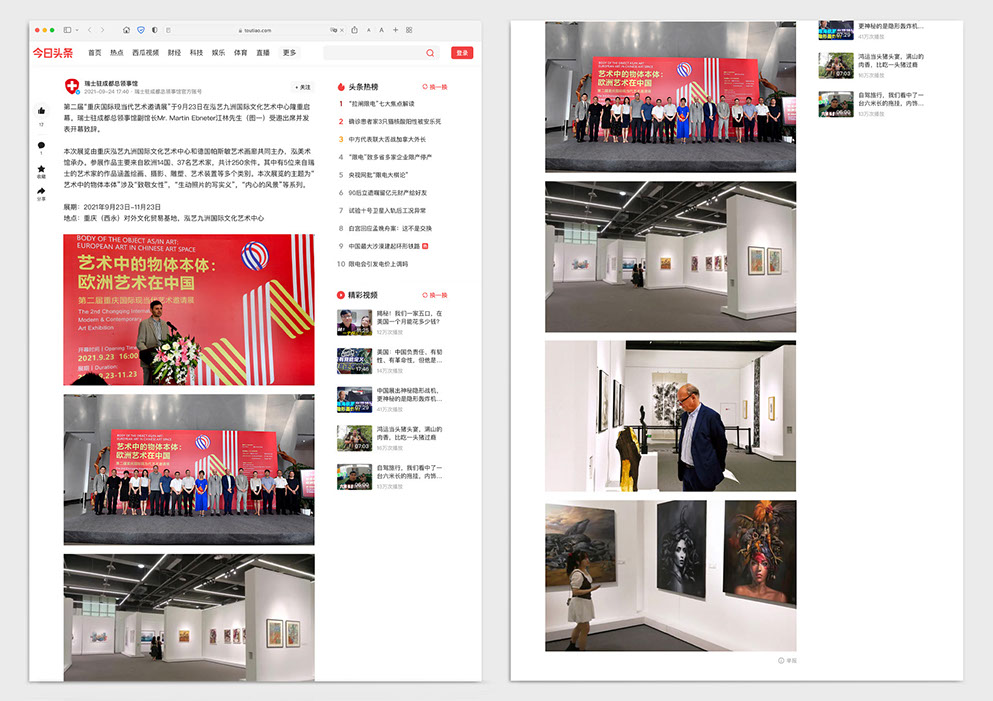Open the 首页 navigation item
993x701 pixels.
click(x=94, y=53)
